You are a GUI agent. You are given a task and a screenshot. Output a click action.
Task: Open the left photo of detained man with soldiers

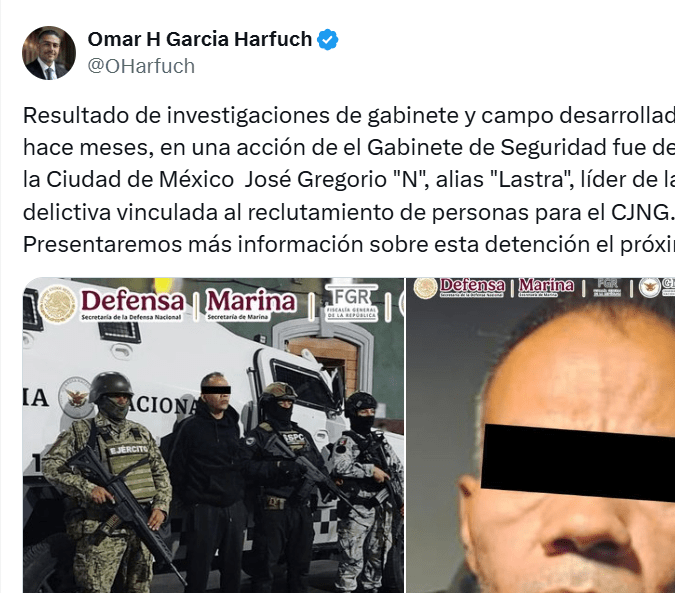pos(214,435)
